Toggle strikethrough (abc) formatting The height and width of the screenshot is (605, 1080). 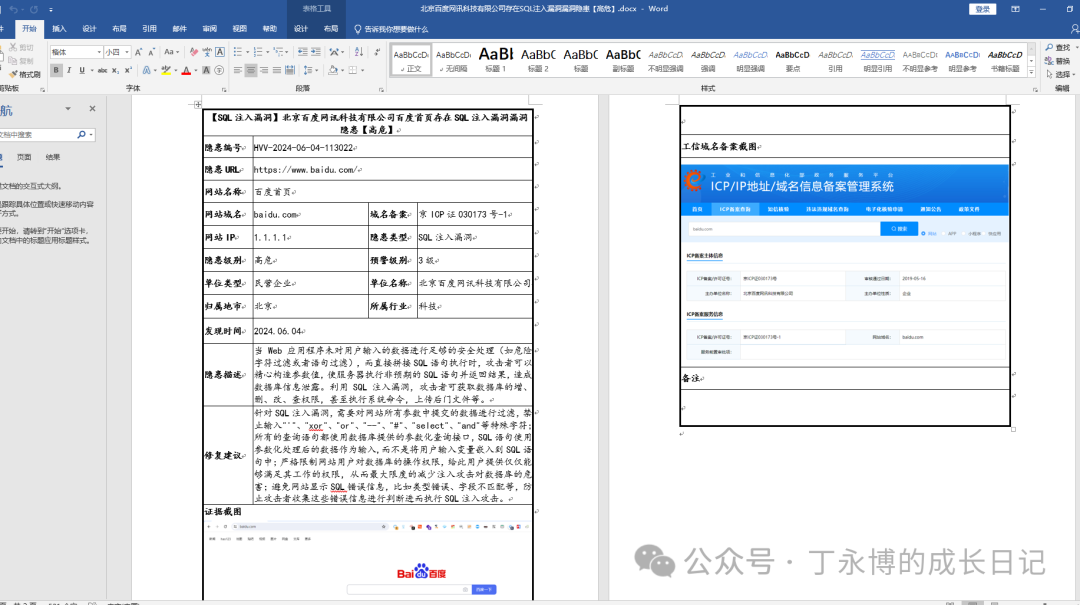pos(102,70)
